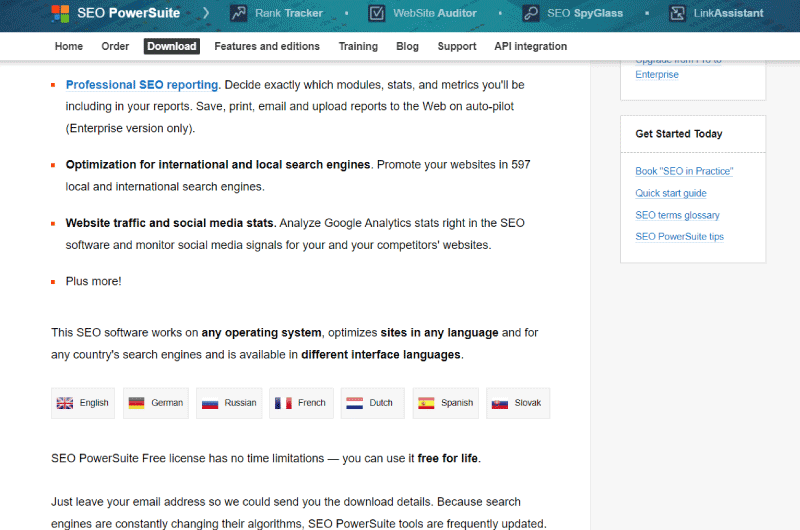Click the "free for life" bold text
This screenshot has width=800, height=530.
[447, 459]
